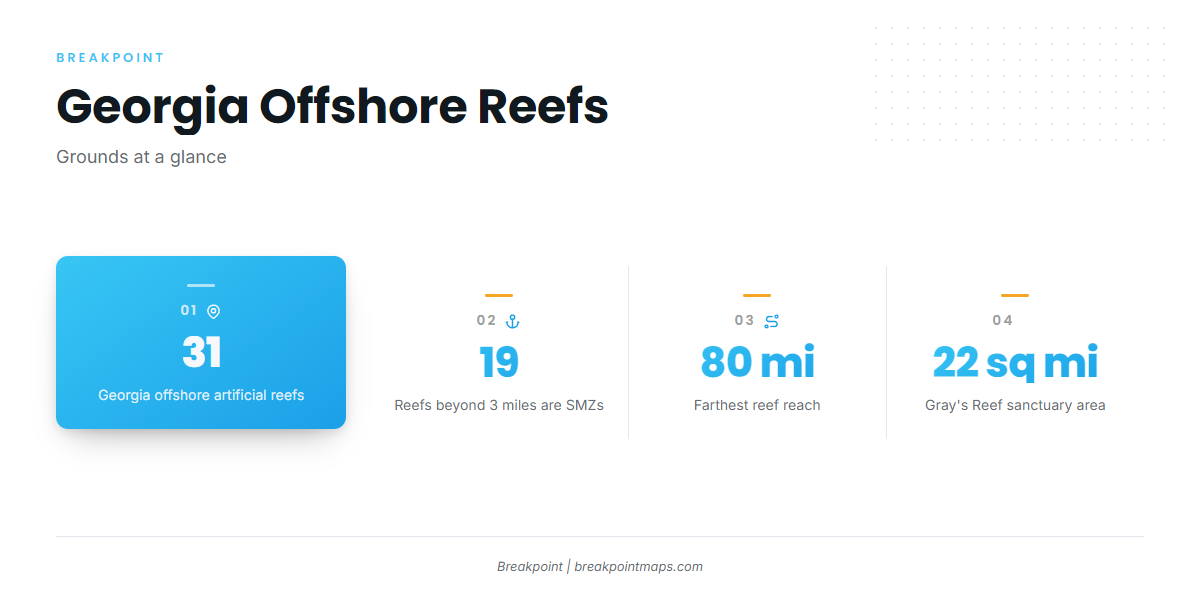
Task: Click "Georgia offshore artificial reefs" caption
Action: coord(201,395)
